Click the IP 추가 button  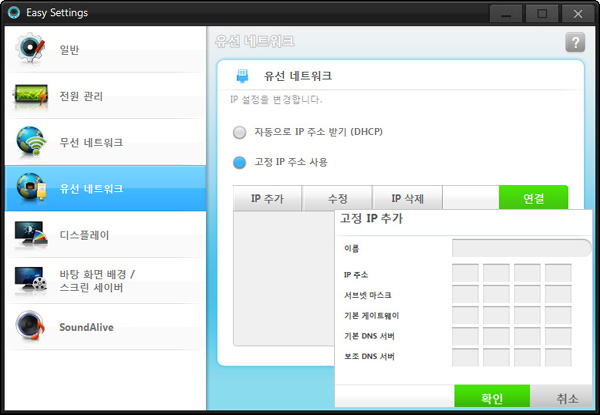[266, 198]
